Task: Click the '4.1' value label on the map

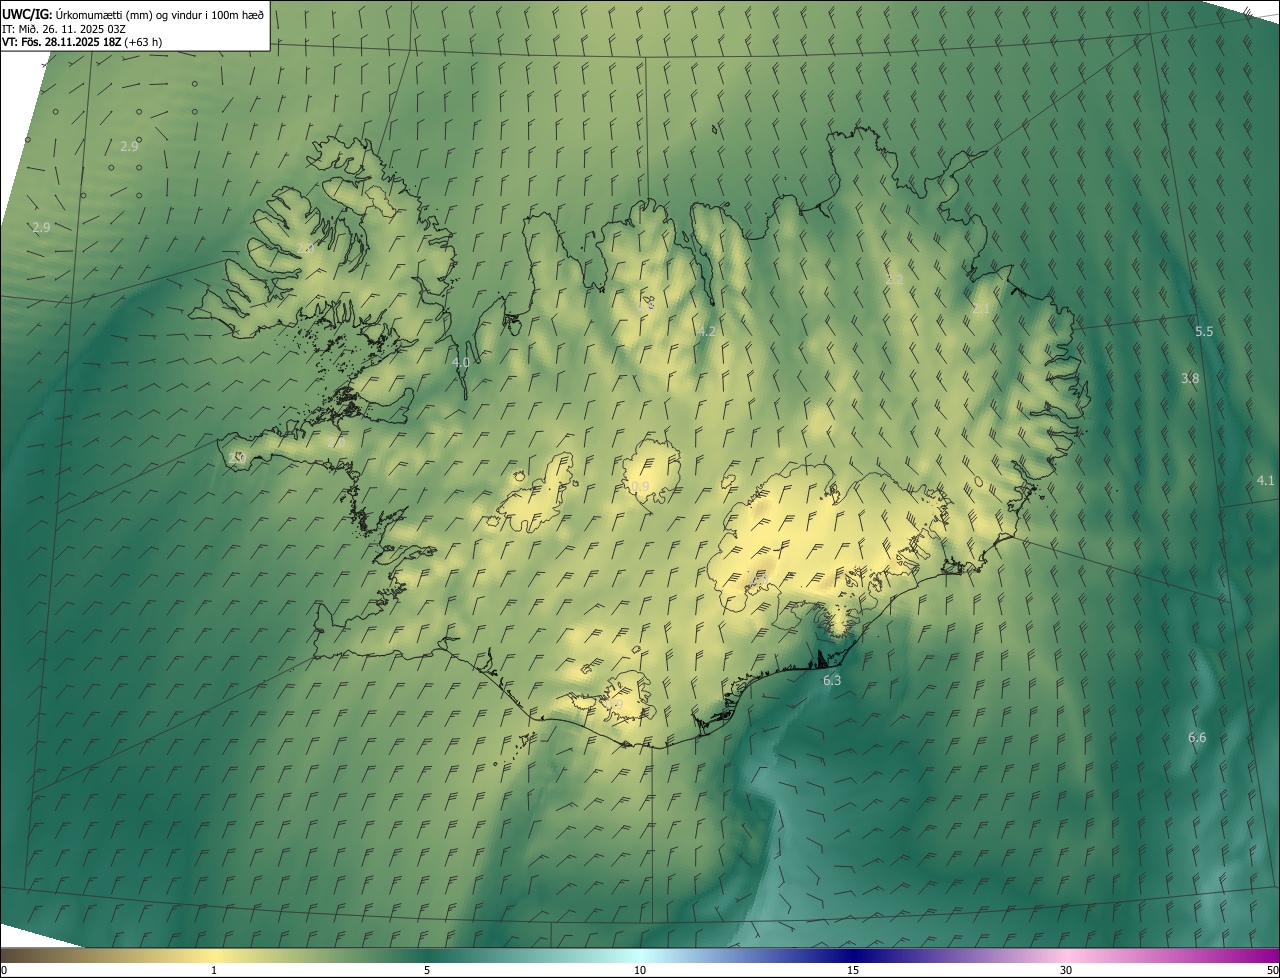Action: point(1265,481)
